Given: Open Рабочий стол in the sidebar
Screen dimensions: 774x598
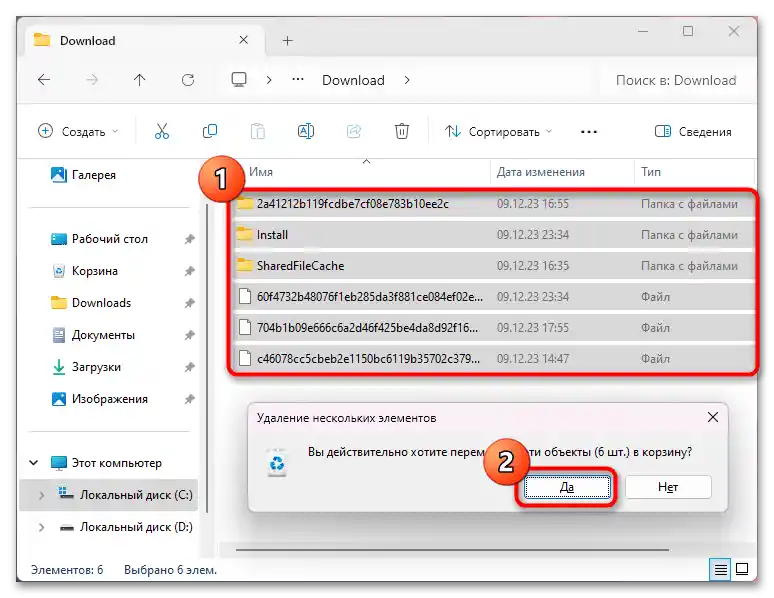Looking at the screenshot, I should 99,239.
